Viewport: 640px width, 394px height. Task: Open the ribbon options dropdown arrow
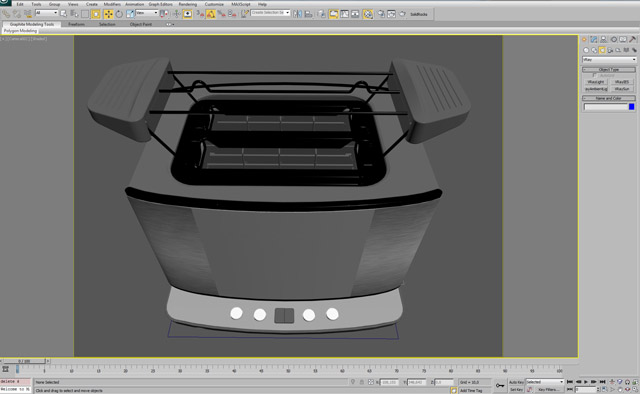click(x=170, y=24)
